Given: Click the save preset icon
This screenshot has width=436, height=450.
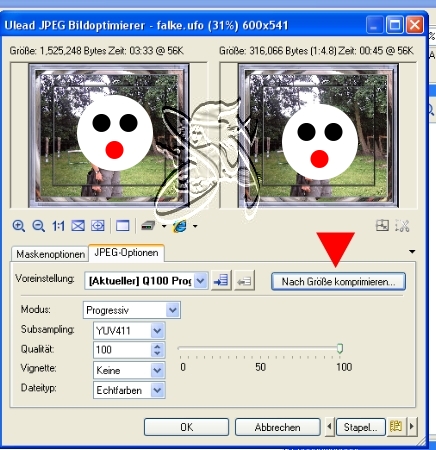Looking at the screenshot, I should [x=221, y=281].
